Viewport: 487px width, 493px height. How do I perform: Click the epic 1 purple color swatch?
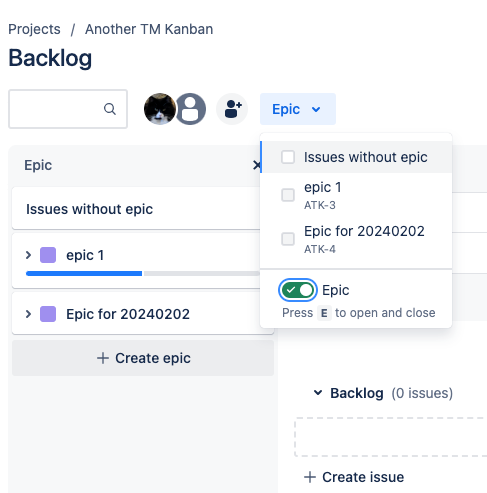tap(48, 255)
